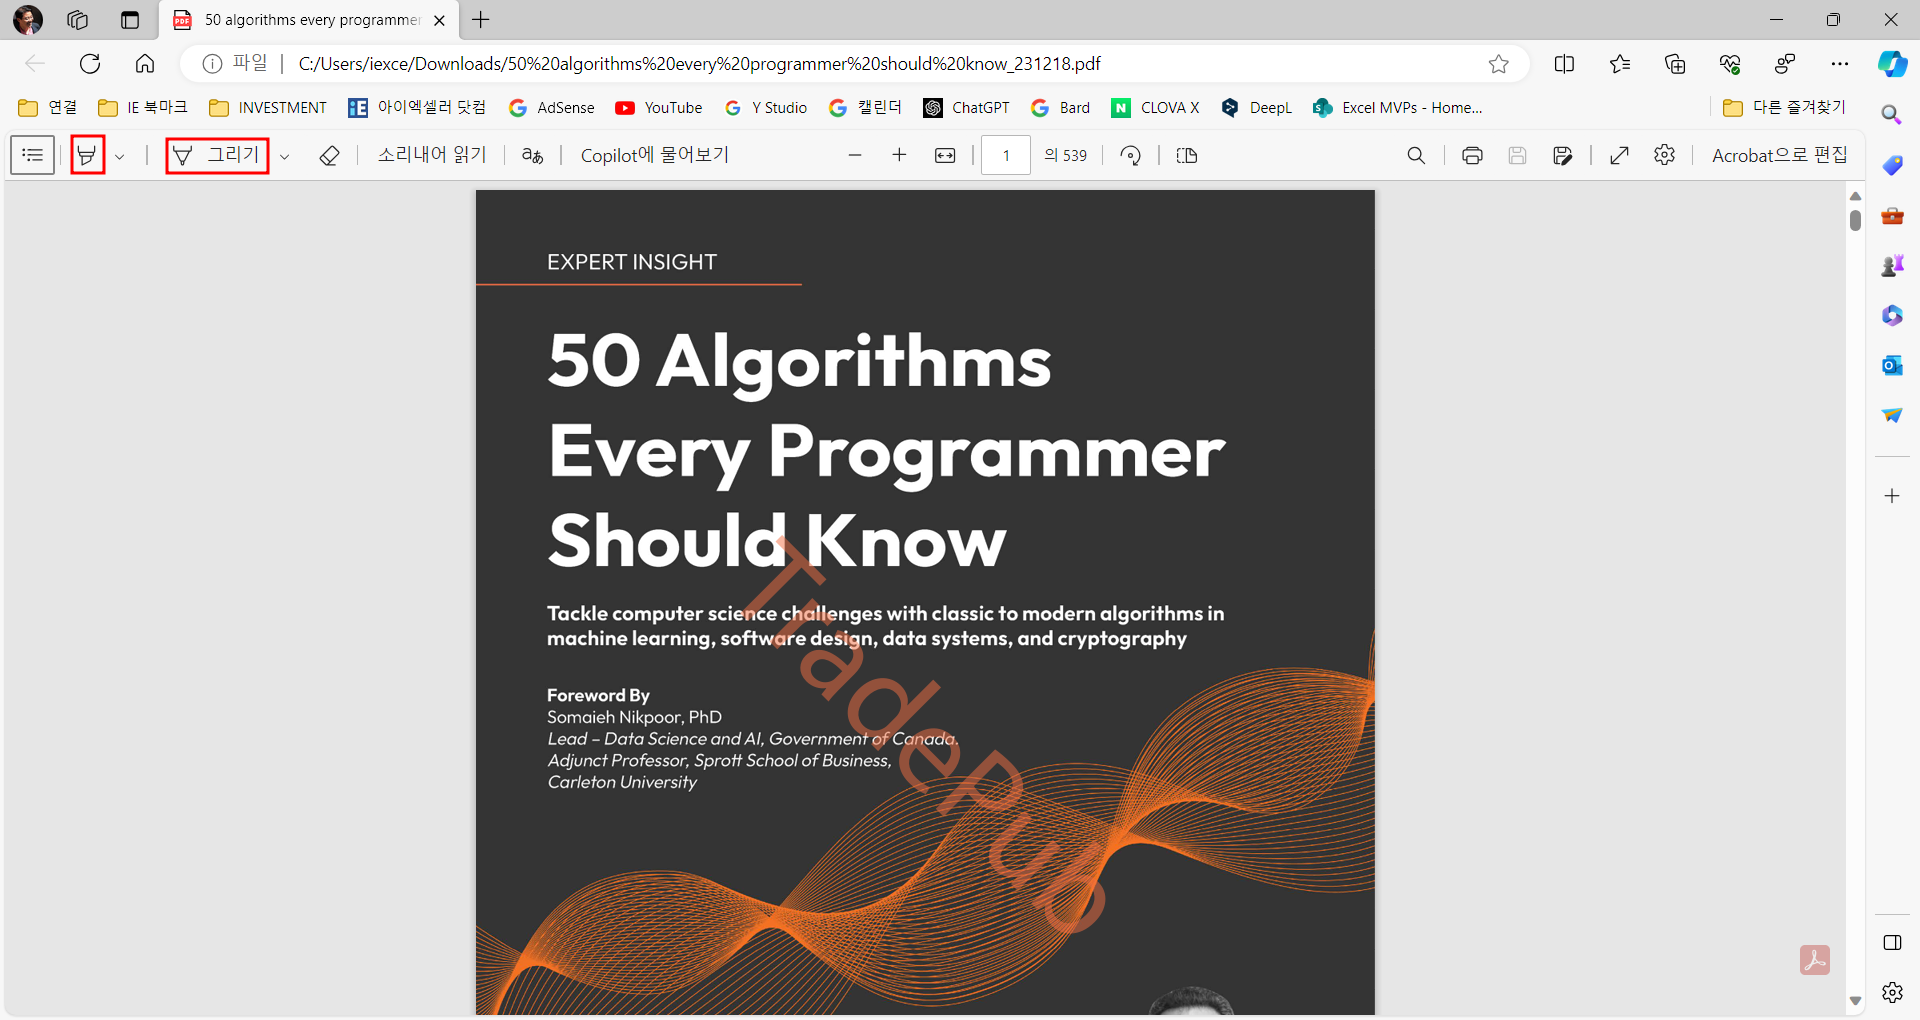This screenshot has height=1020, width=1920.
Task: Open the favorites list icon
Action: tap(1620, 64)
